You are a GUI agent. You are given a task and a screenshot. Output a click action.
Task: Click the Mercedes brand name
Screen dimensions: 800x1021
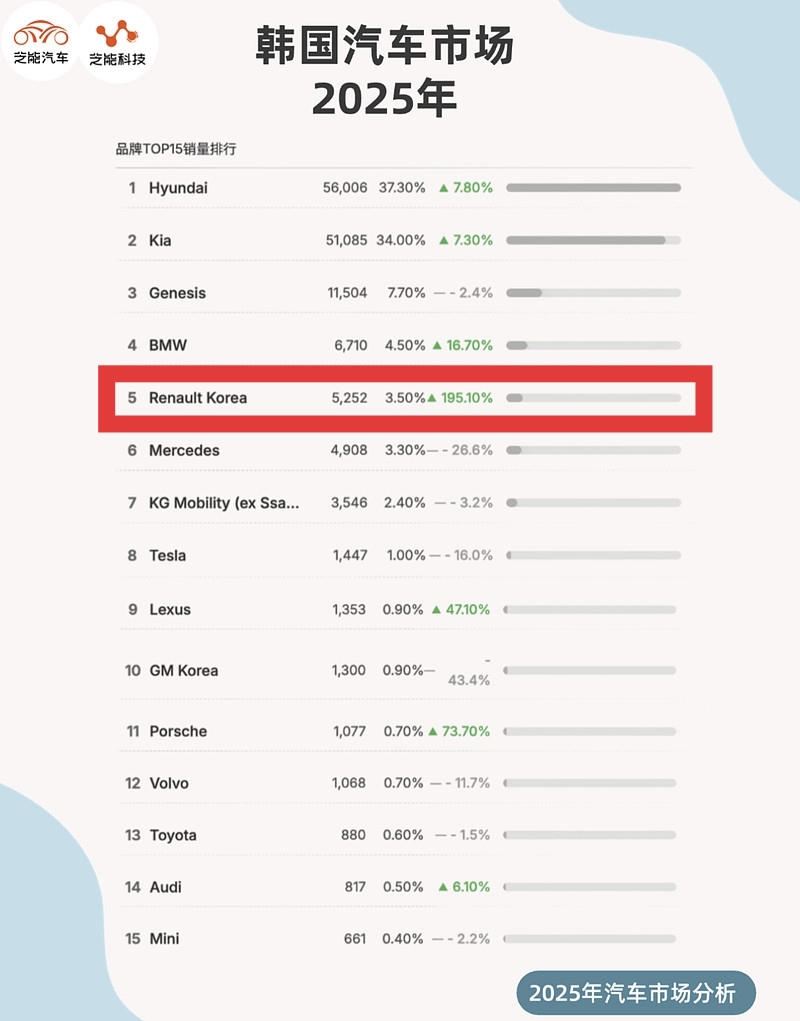pyautogui.click(x=184, y=451)
